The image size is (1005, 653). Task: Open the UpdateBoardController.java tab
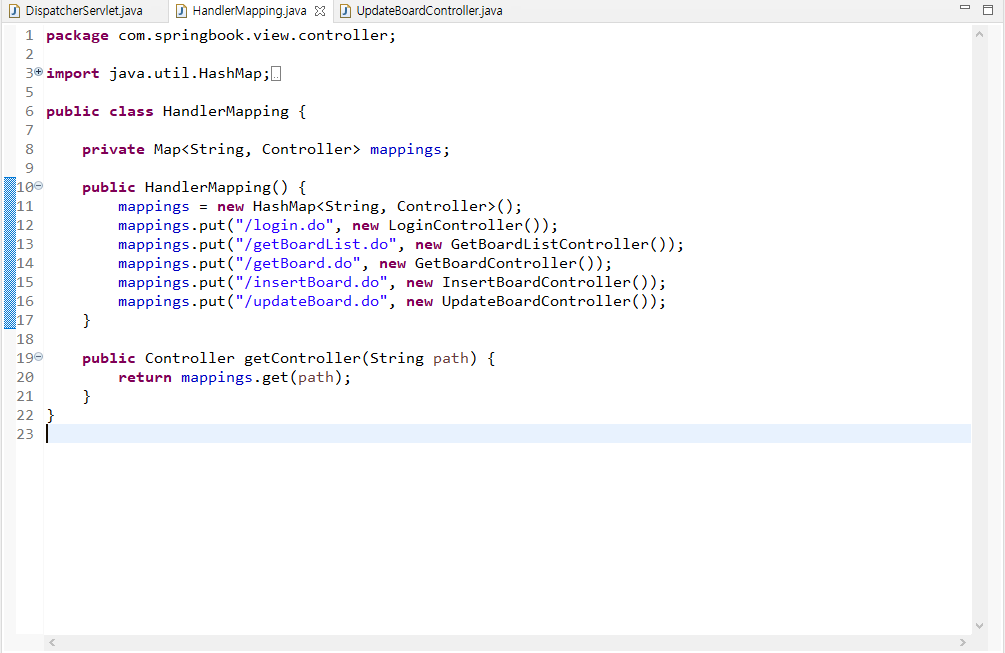pyautogui.click(x=429, y=11)
